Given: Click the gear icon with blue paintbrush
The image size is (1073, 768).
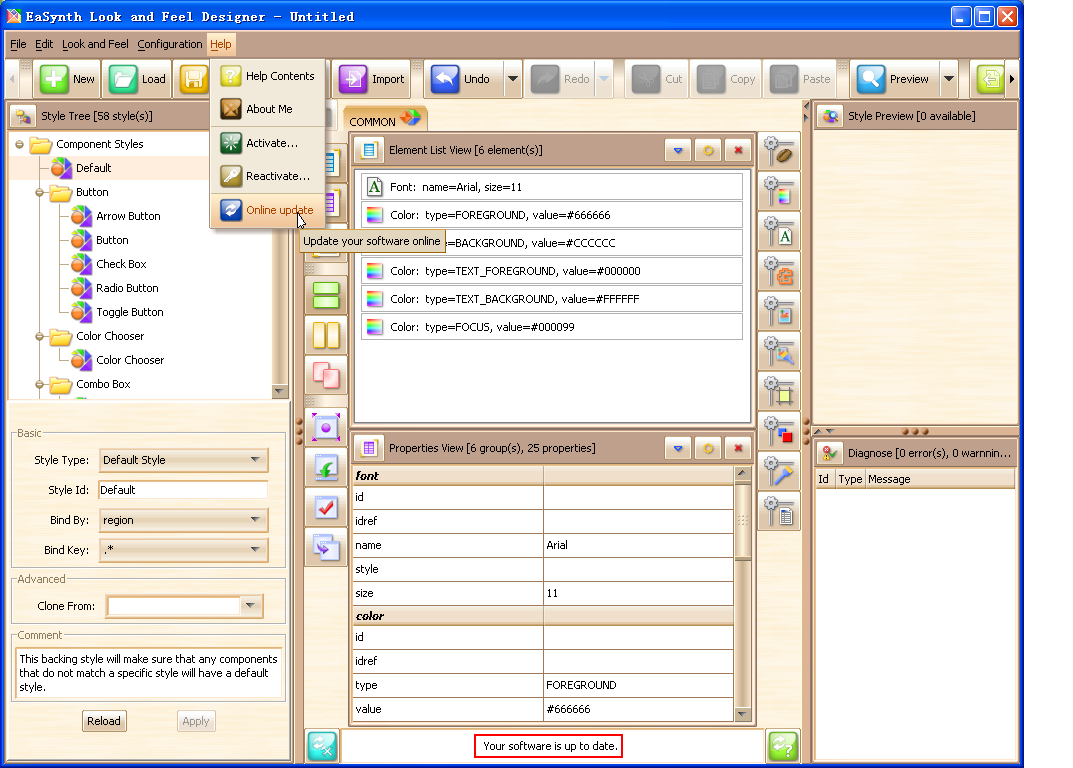Looking at the screenshot, I should pos(779,471).
